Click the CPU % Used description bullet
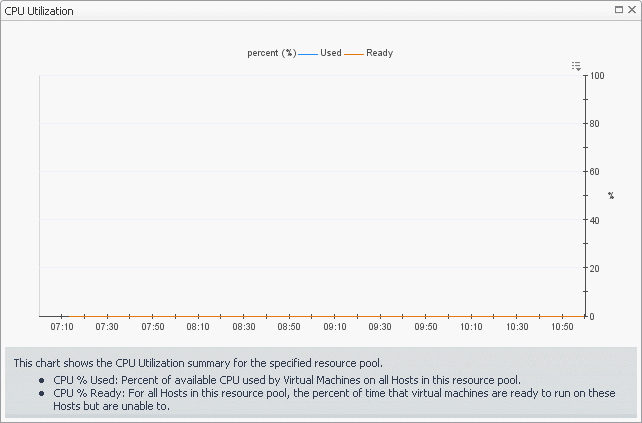 [x=286, y=380]
